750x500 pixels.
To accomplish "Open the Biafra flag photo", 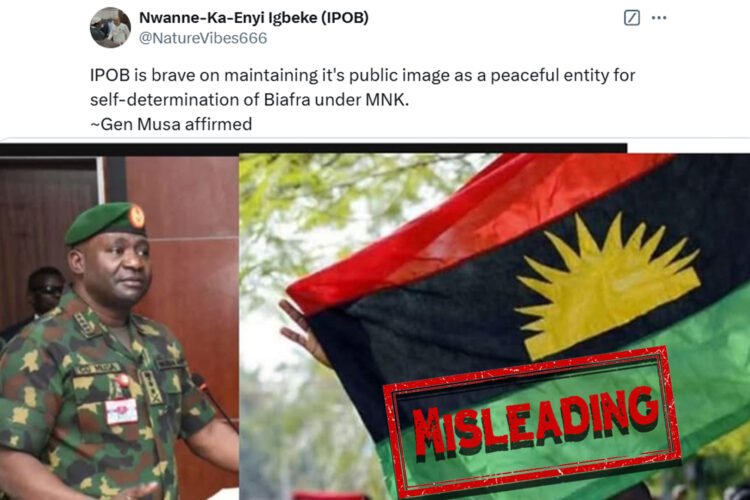I will pyautogui.click(x=495, y=326).
